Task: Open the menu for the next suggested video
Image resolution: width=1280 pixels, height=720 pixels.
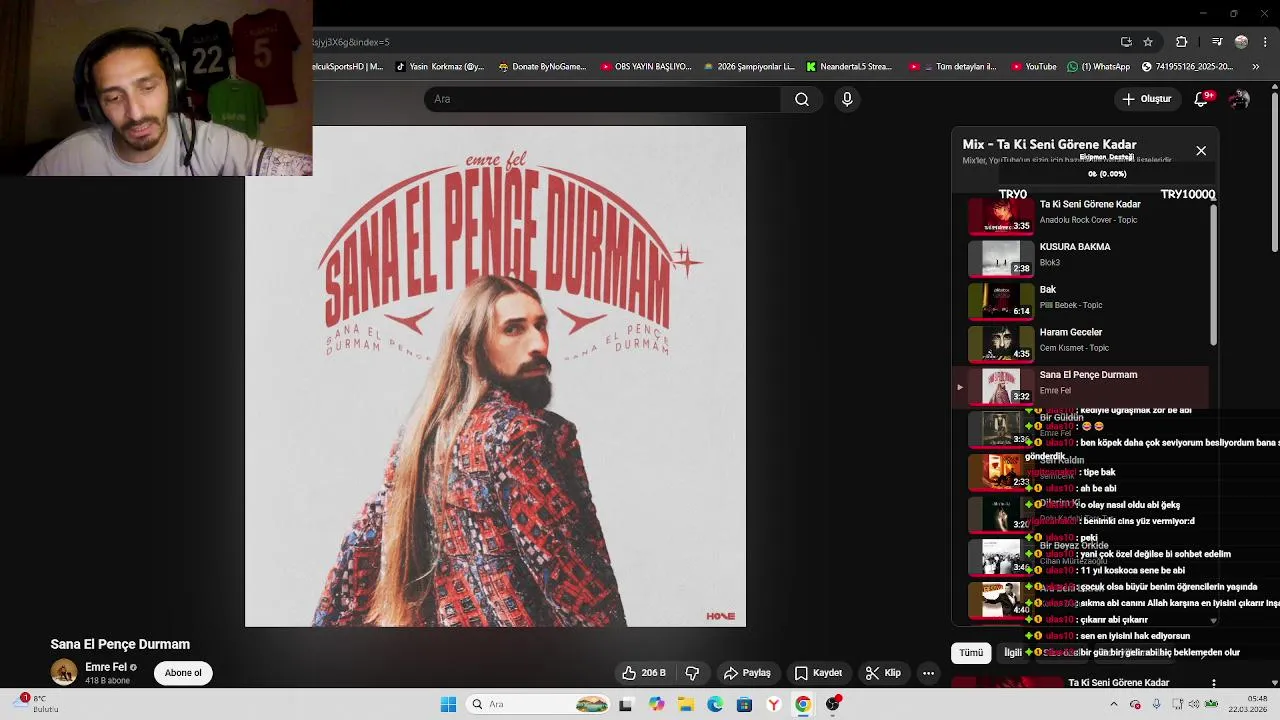Action: coord(1213,683)
